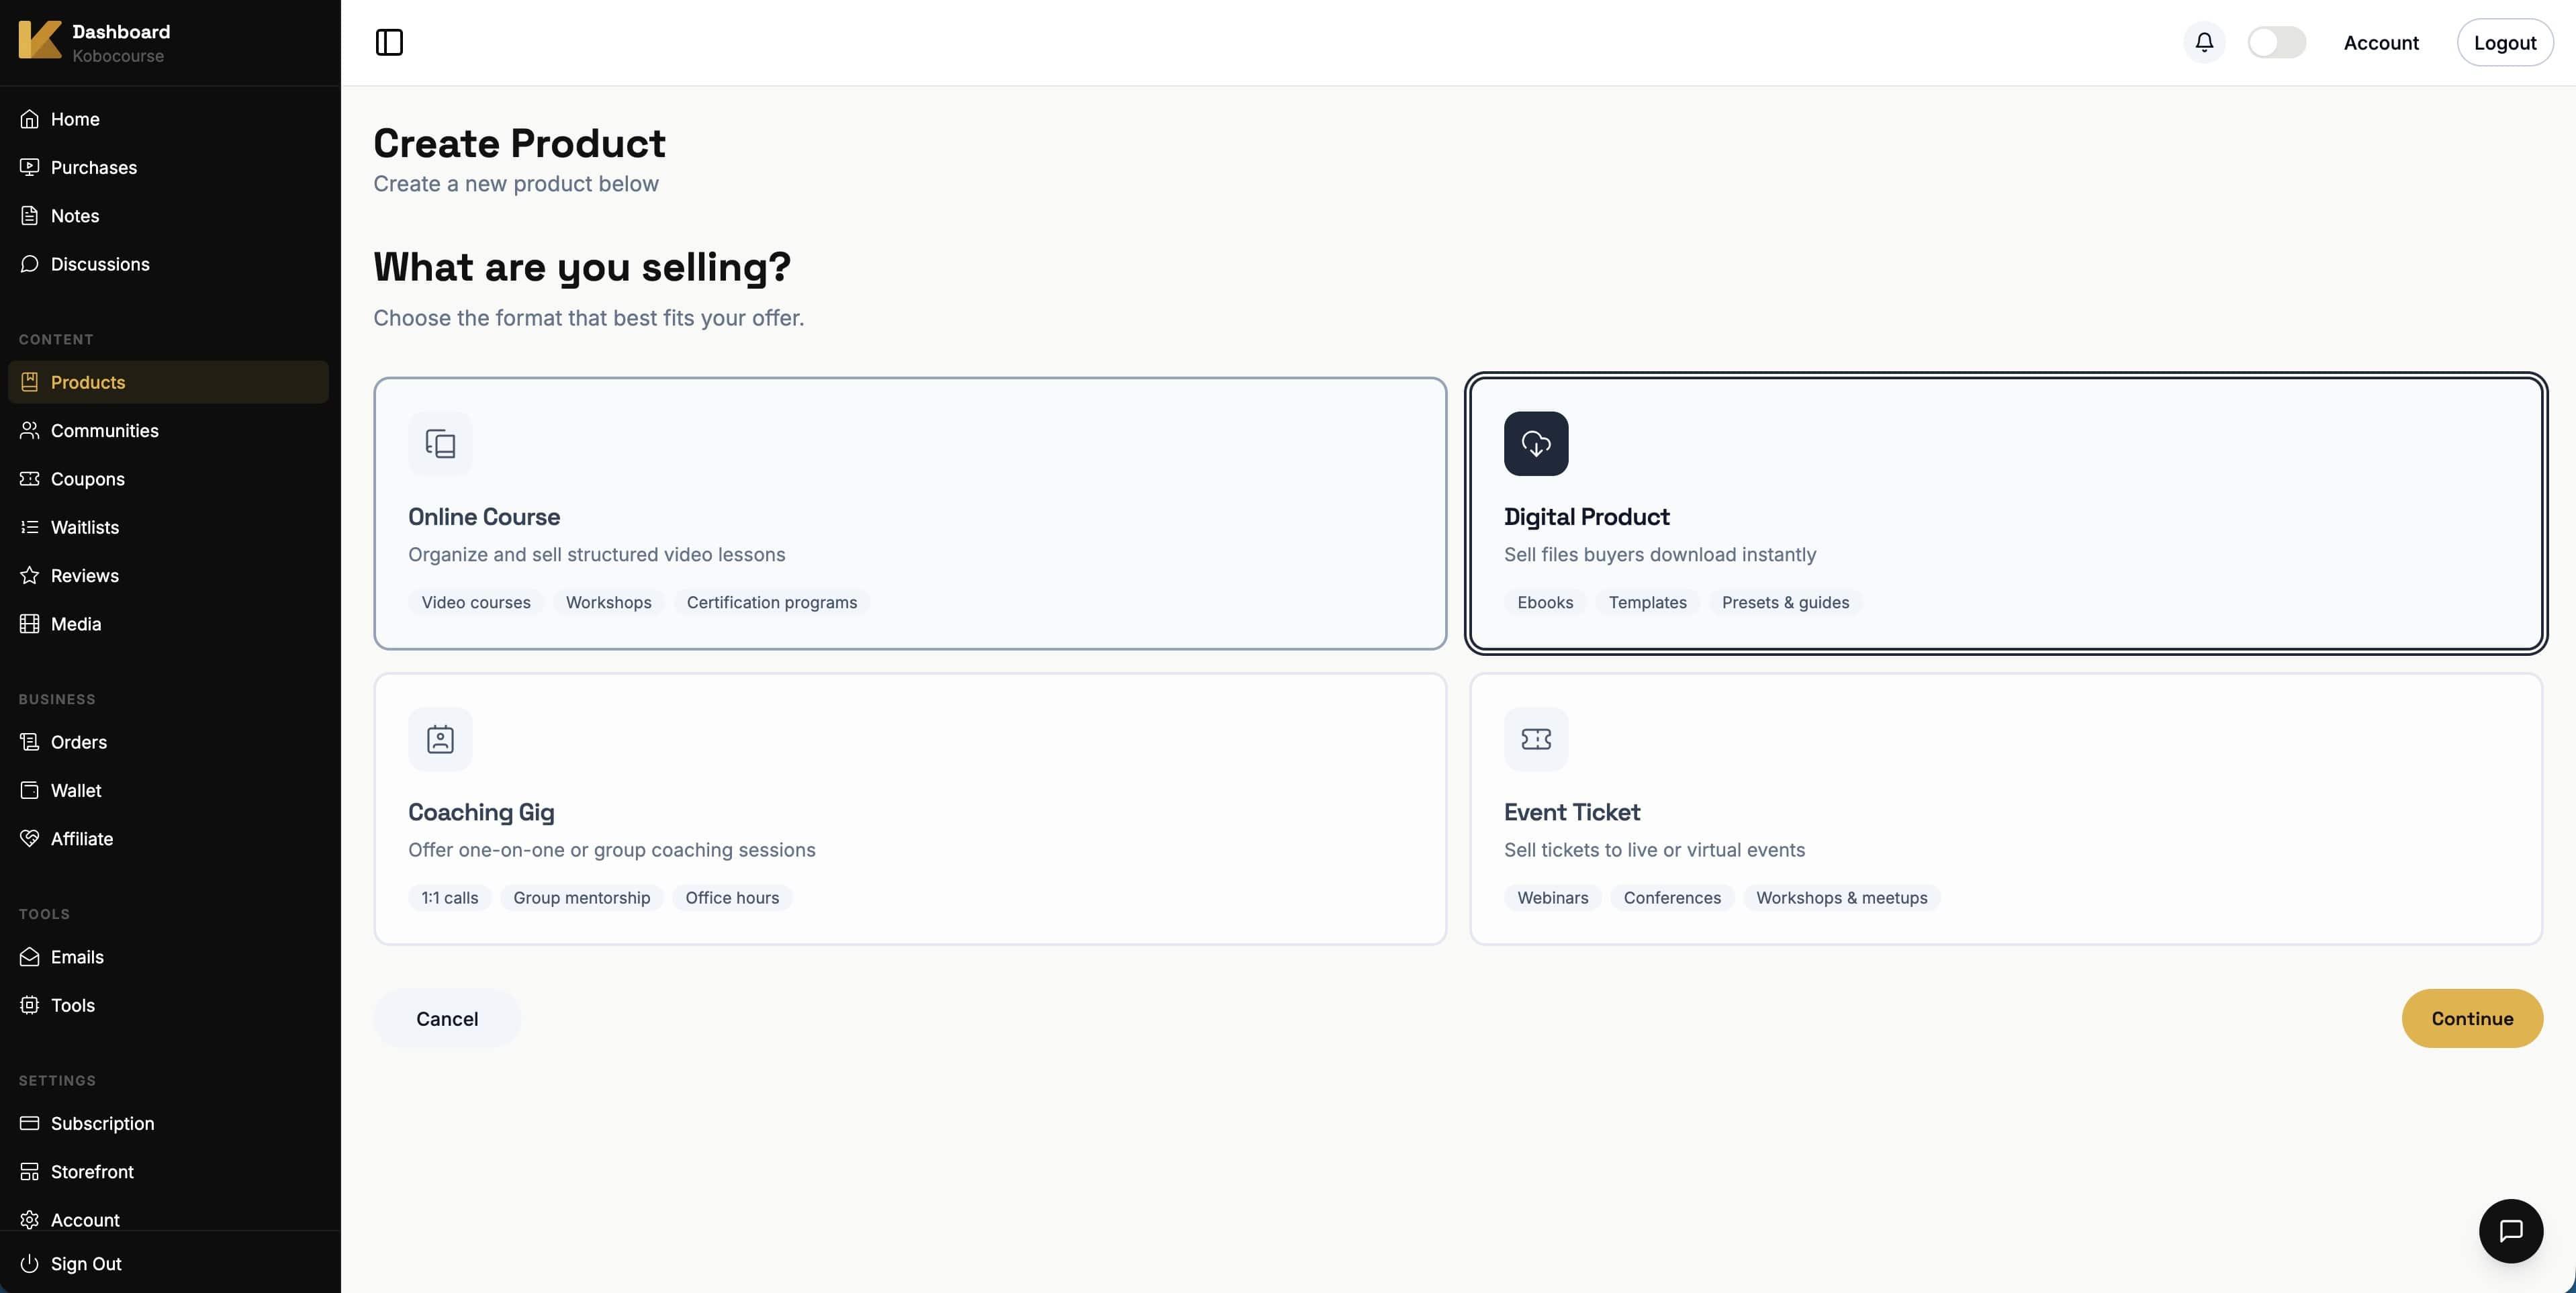2576x1293 pixels.
Task: Click the 'Templates' tag
Action: [x=1647, y=602]
